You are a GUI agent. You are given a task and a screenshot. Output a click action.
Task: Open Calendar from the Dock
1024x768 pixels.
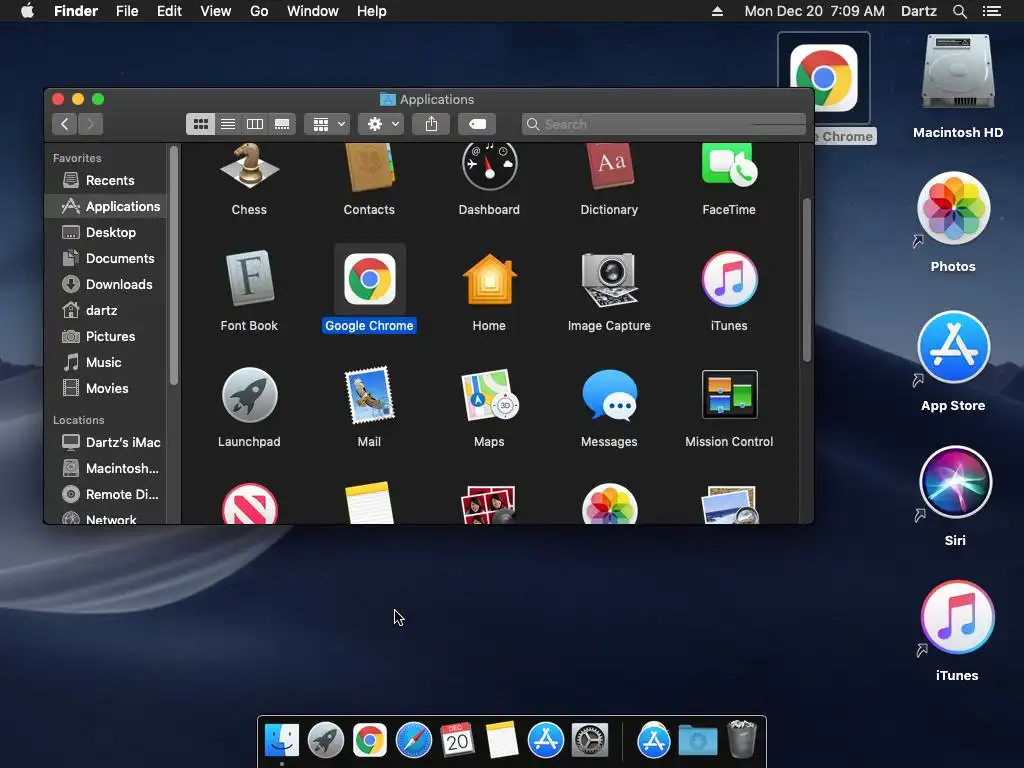point(457,741)
